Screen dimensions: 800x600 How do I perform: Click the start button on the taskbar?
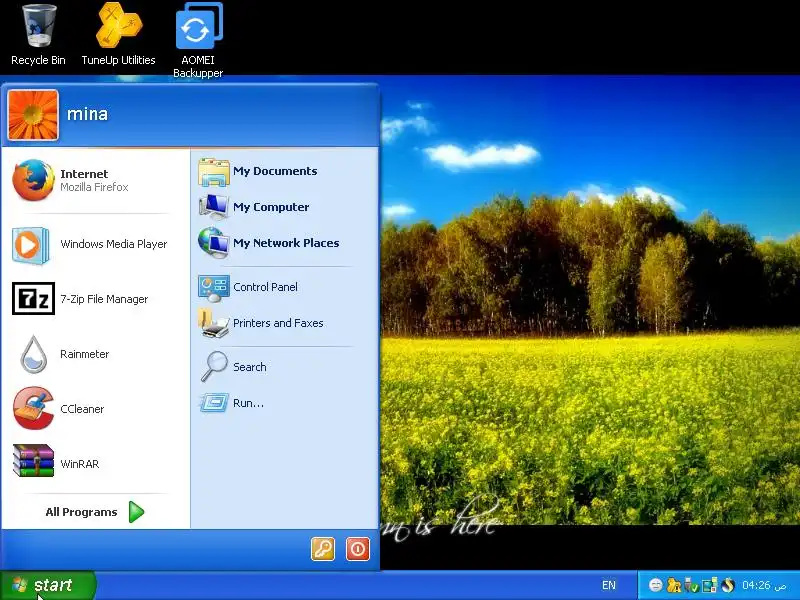(47, 585)
